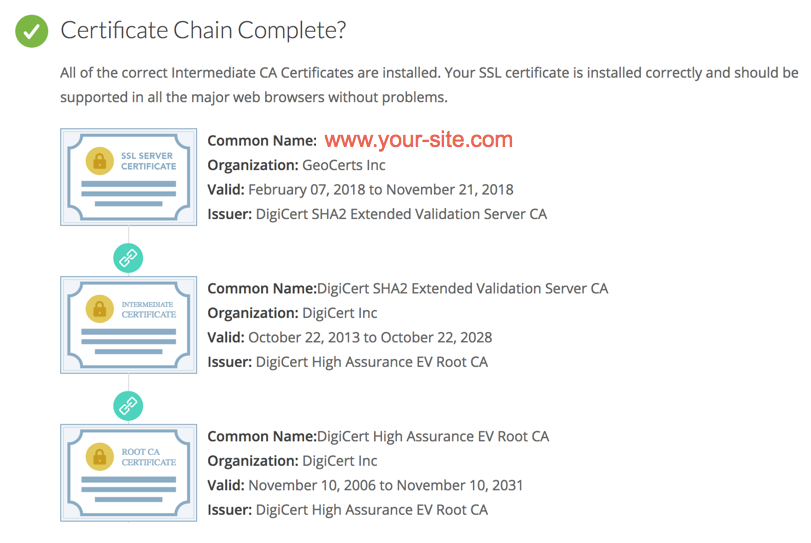
Task: Click the chain link icon above Root CA
Action: [128, 405]
